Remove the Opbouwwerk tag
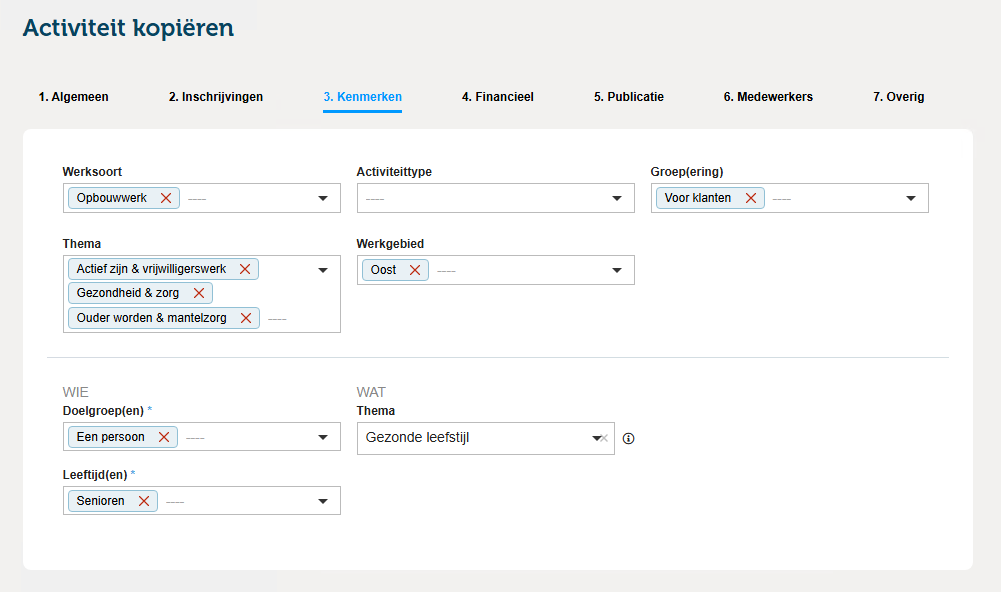 pyautogui.click(x=166, y=198)
